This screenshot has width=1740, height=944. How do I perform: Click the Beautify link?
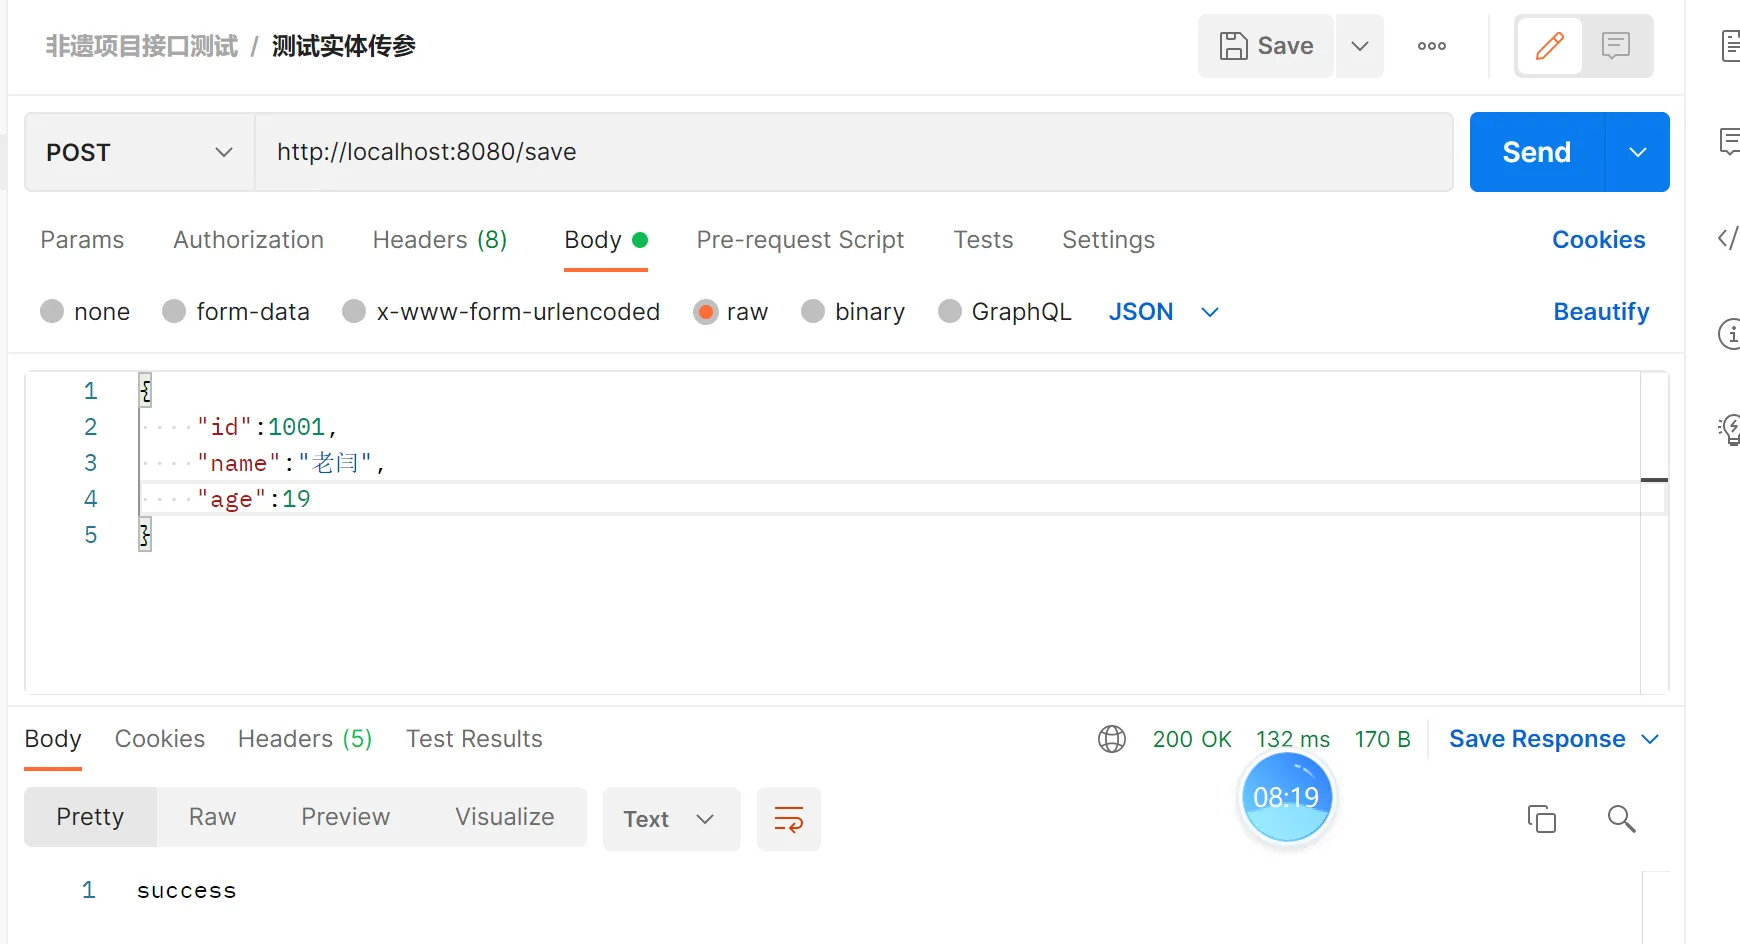tap(1600, 312)
